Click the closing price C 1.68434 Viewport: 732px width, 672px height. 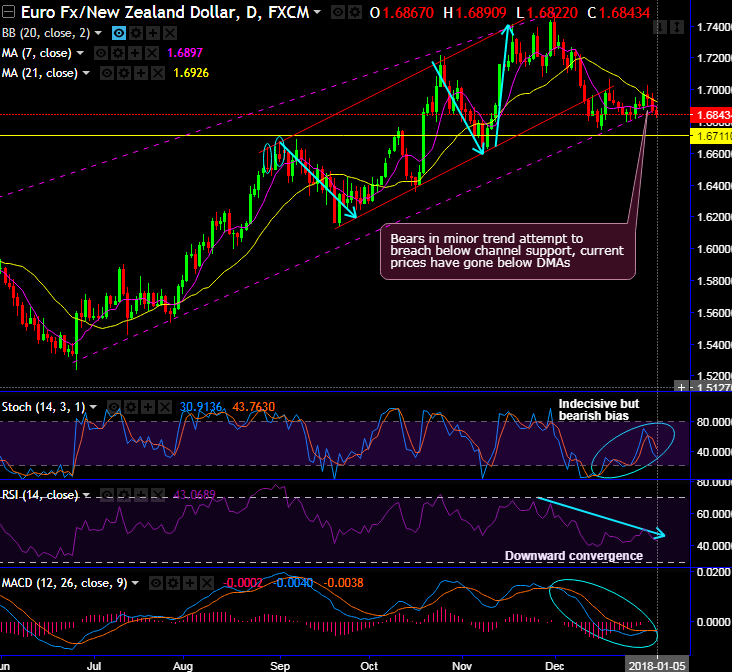click(x=619, y=13)
